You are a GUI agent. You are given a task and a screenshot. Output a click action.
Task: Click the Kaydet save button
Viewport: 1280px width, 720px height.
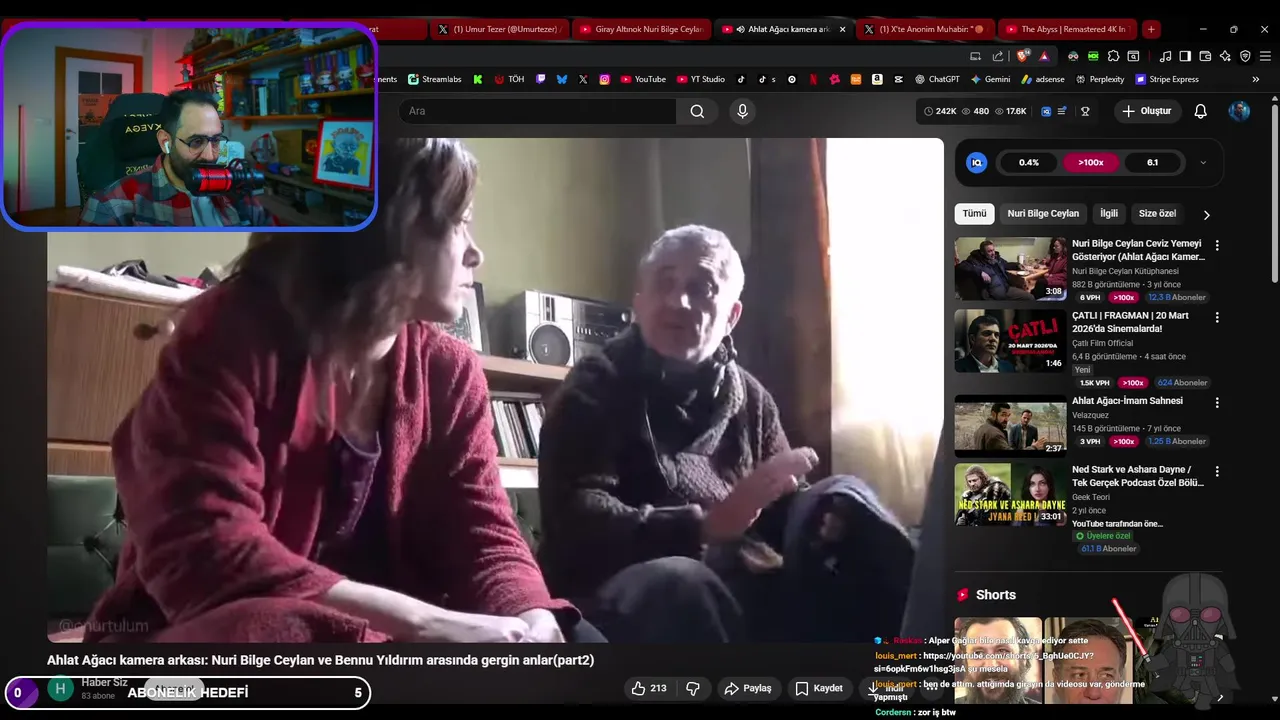click(819, 688)
